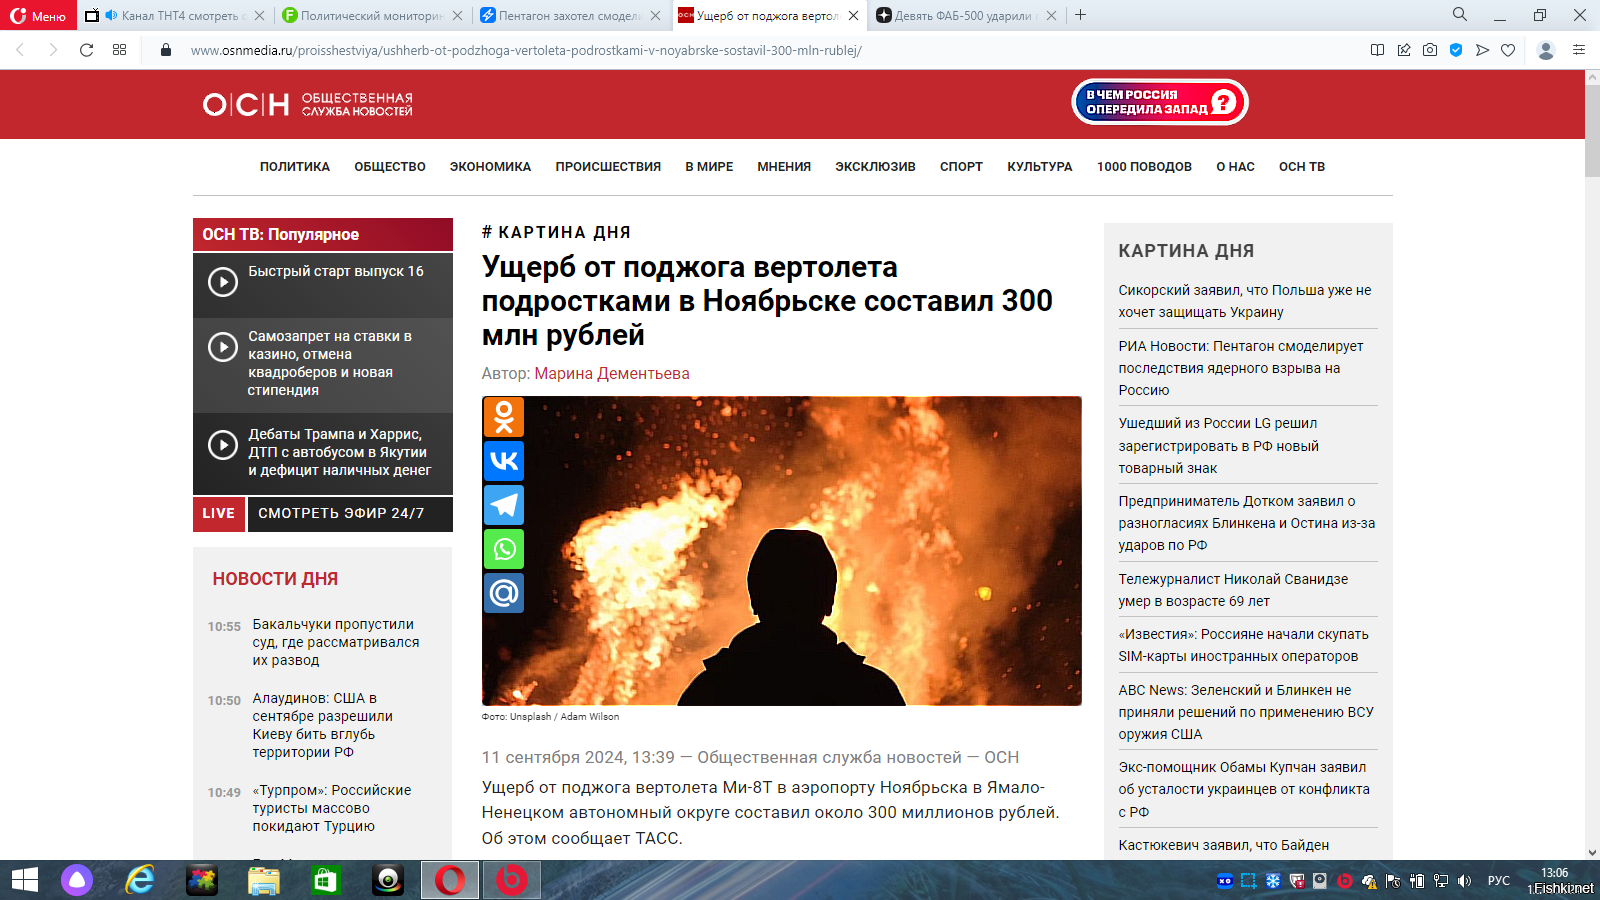1600x900 pixels.
Task: Play the 'Дебаты Трампа и Харрис' video
Action: coord(223,445)
